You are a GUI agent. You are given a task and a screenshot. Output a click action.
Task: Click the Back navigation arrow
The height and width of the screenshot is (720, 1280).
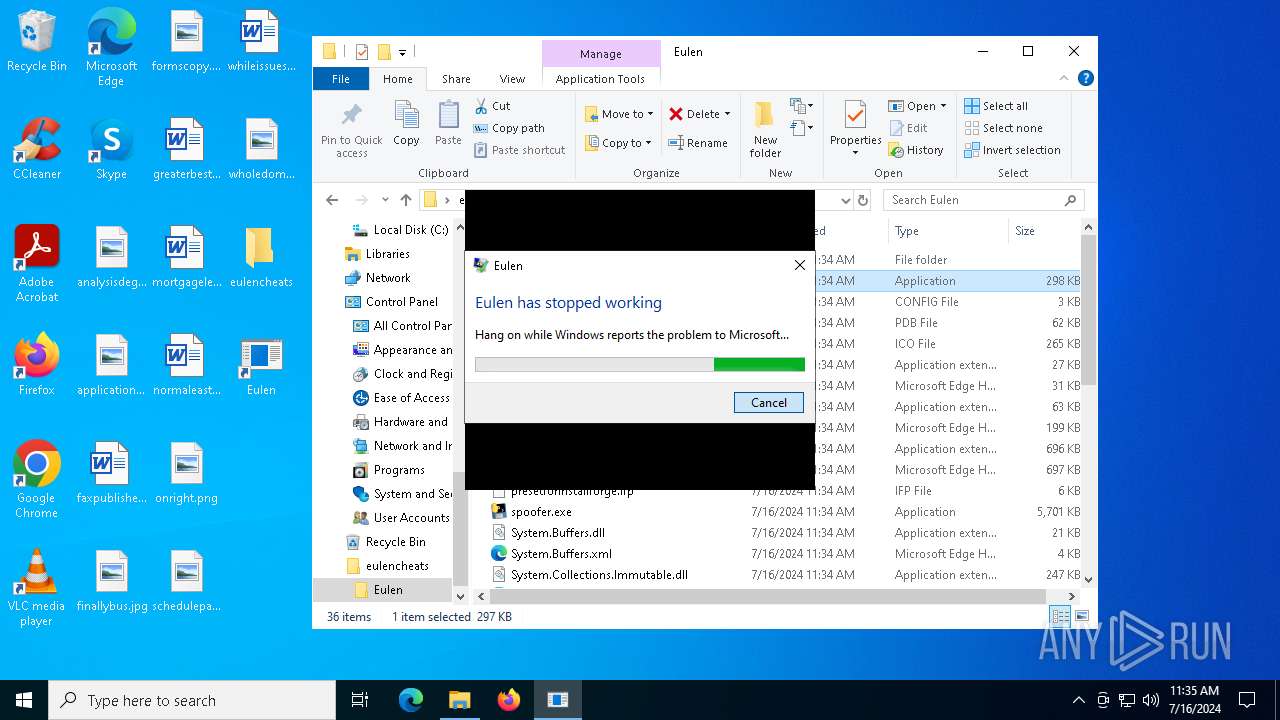332,200
